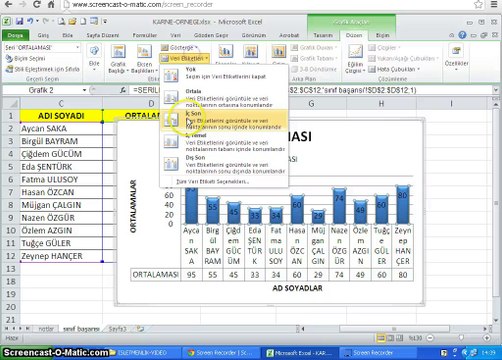Select column H header

381,104
